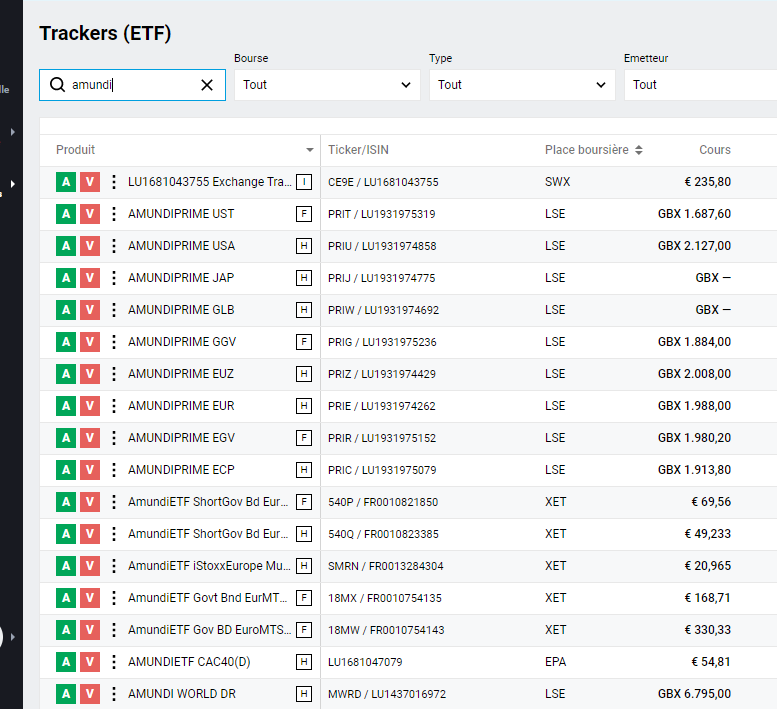Viewport: 777px width, 709px height.
Task: Click price € 235,80
Action: [x=708, y=182]
